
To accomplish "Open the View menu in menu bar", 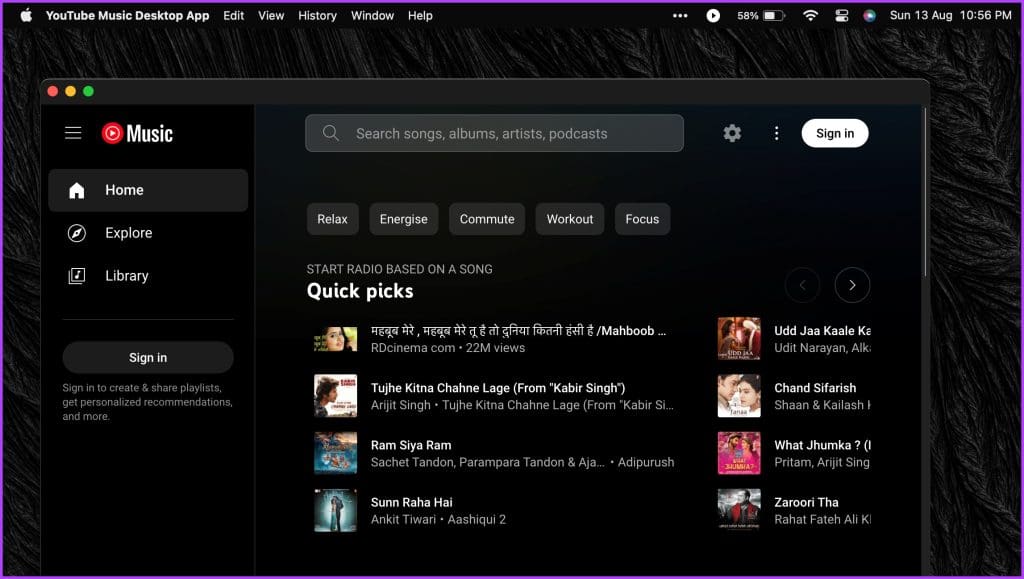I will pyautogui.click(x=271, y=16).
